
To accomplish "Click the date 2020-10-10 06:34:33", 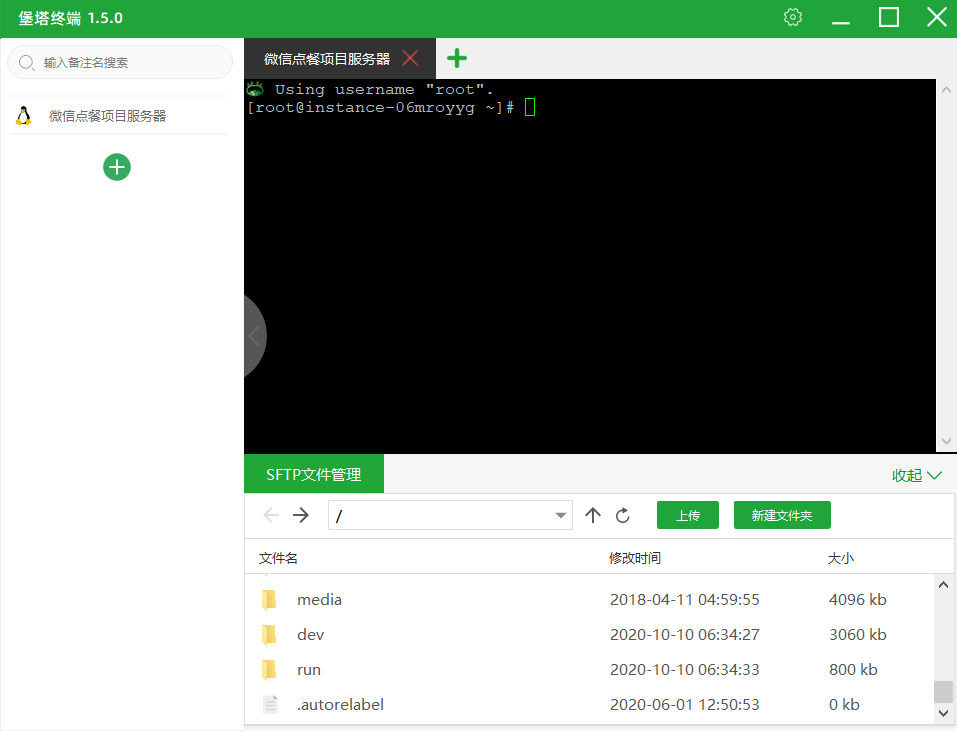I will [x=685, y=669].
